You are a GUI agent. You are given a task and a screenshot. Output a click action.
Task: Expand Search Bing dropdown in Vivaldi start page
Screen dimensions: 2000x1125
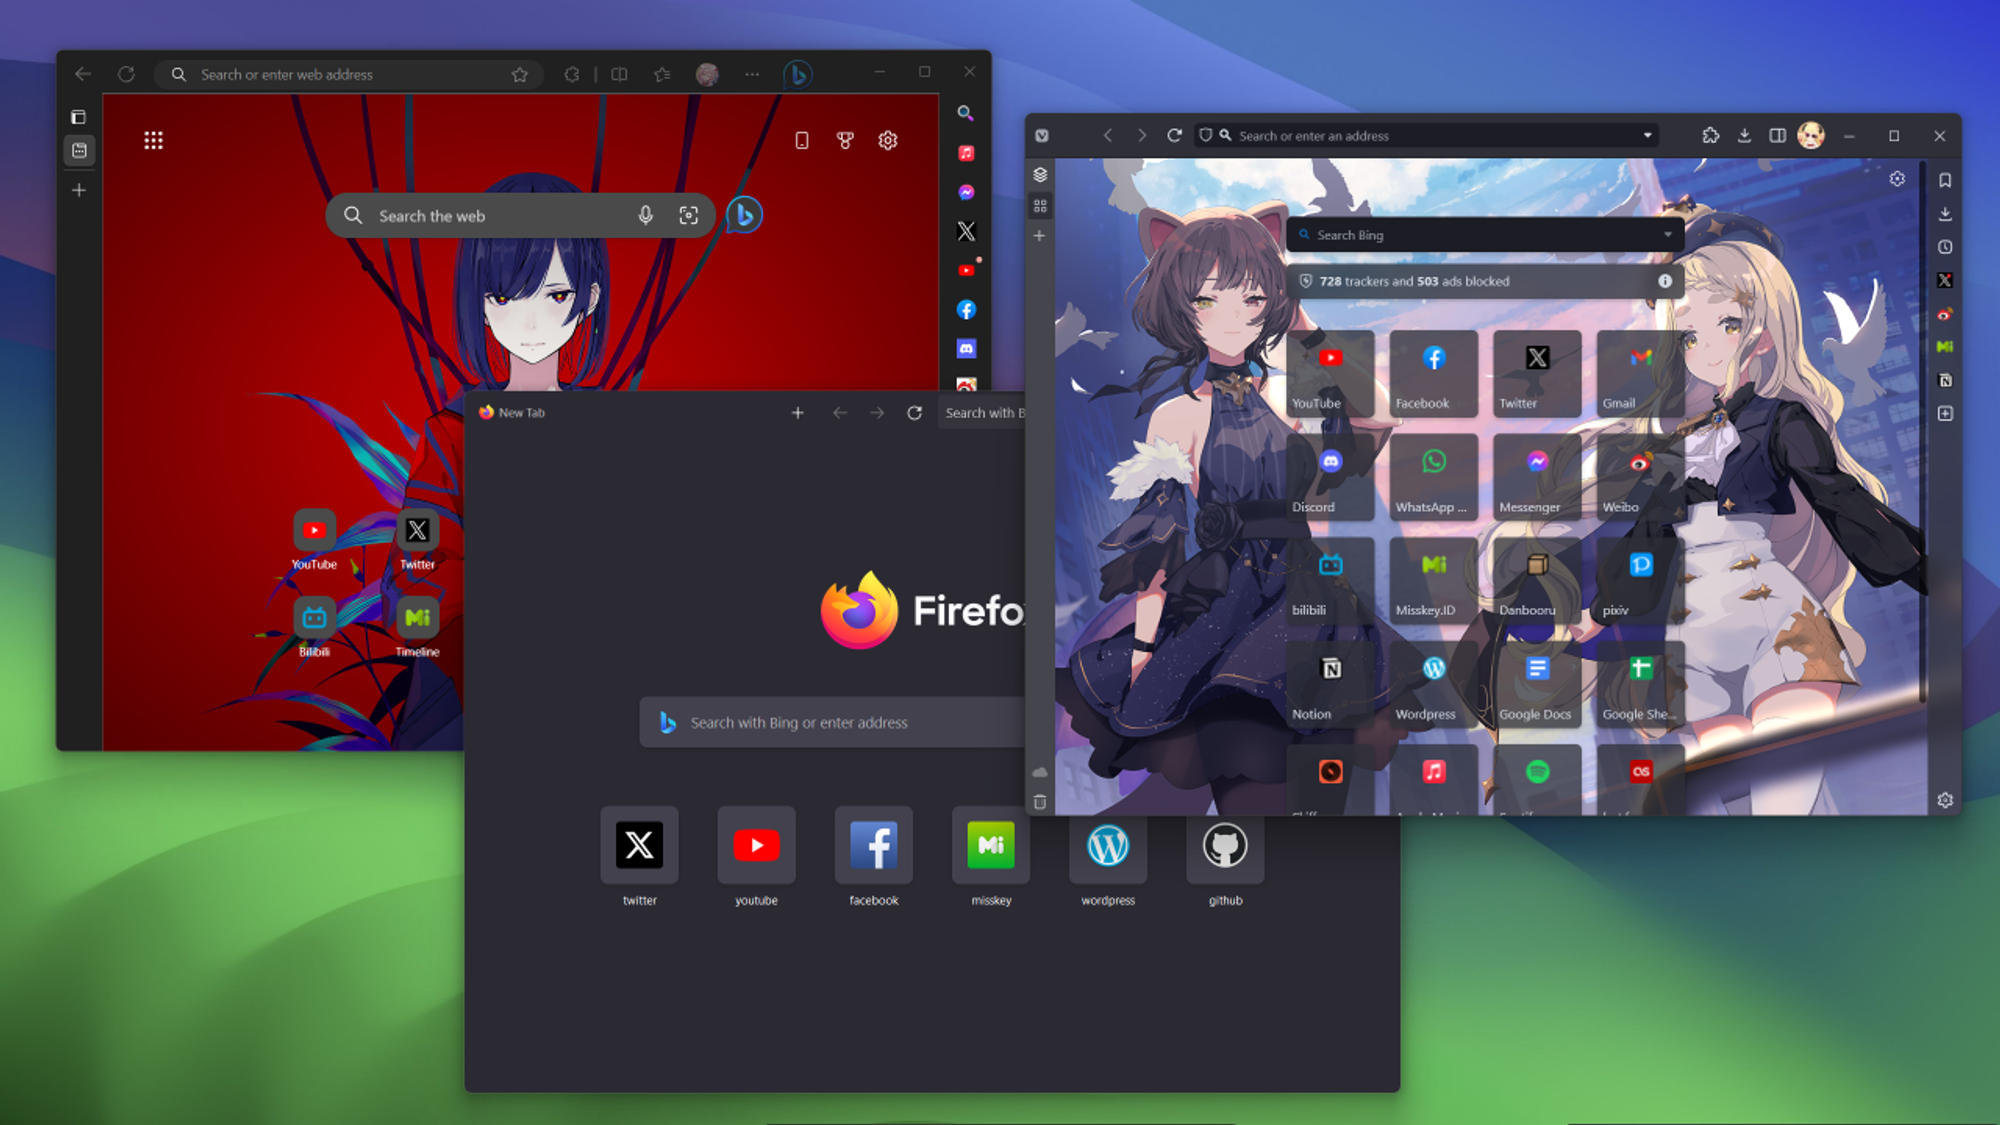click(x=1668, y=235)
